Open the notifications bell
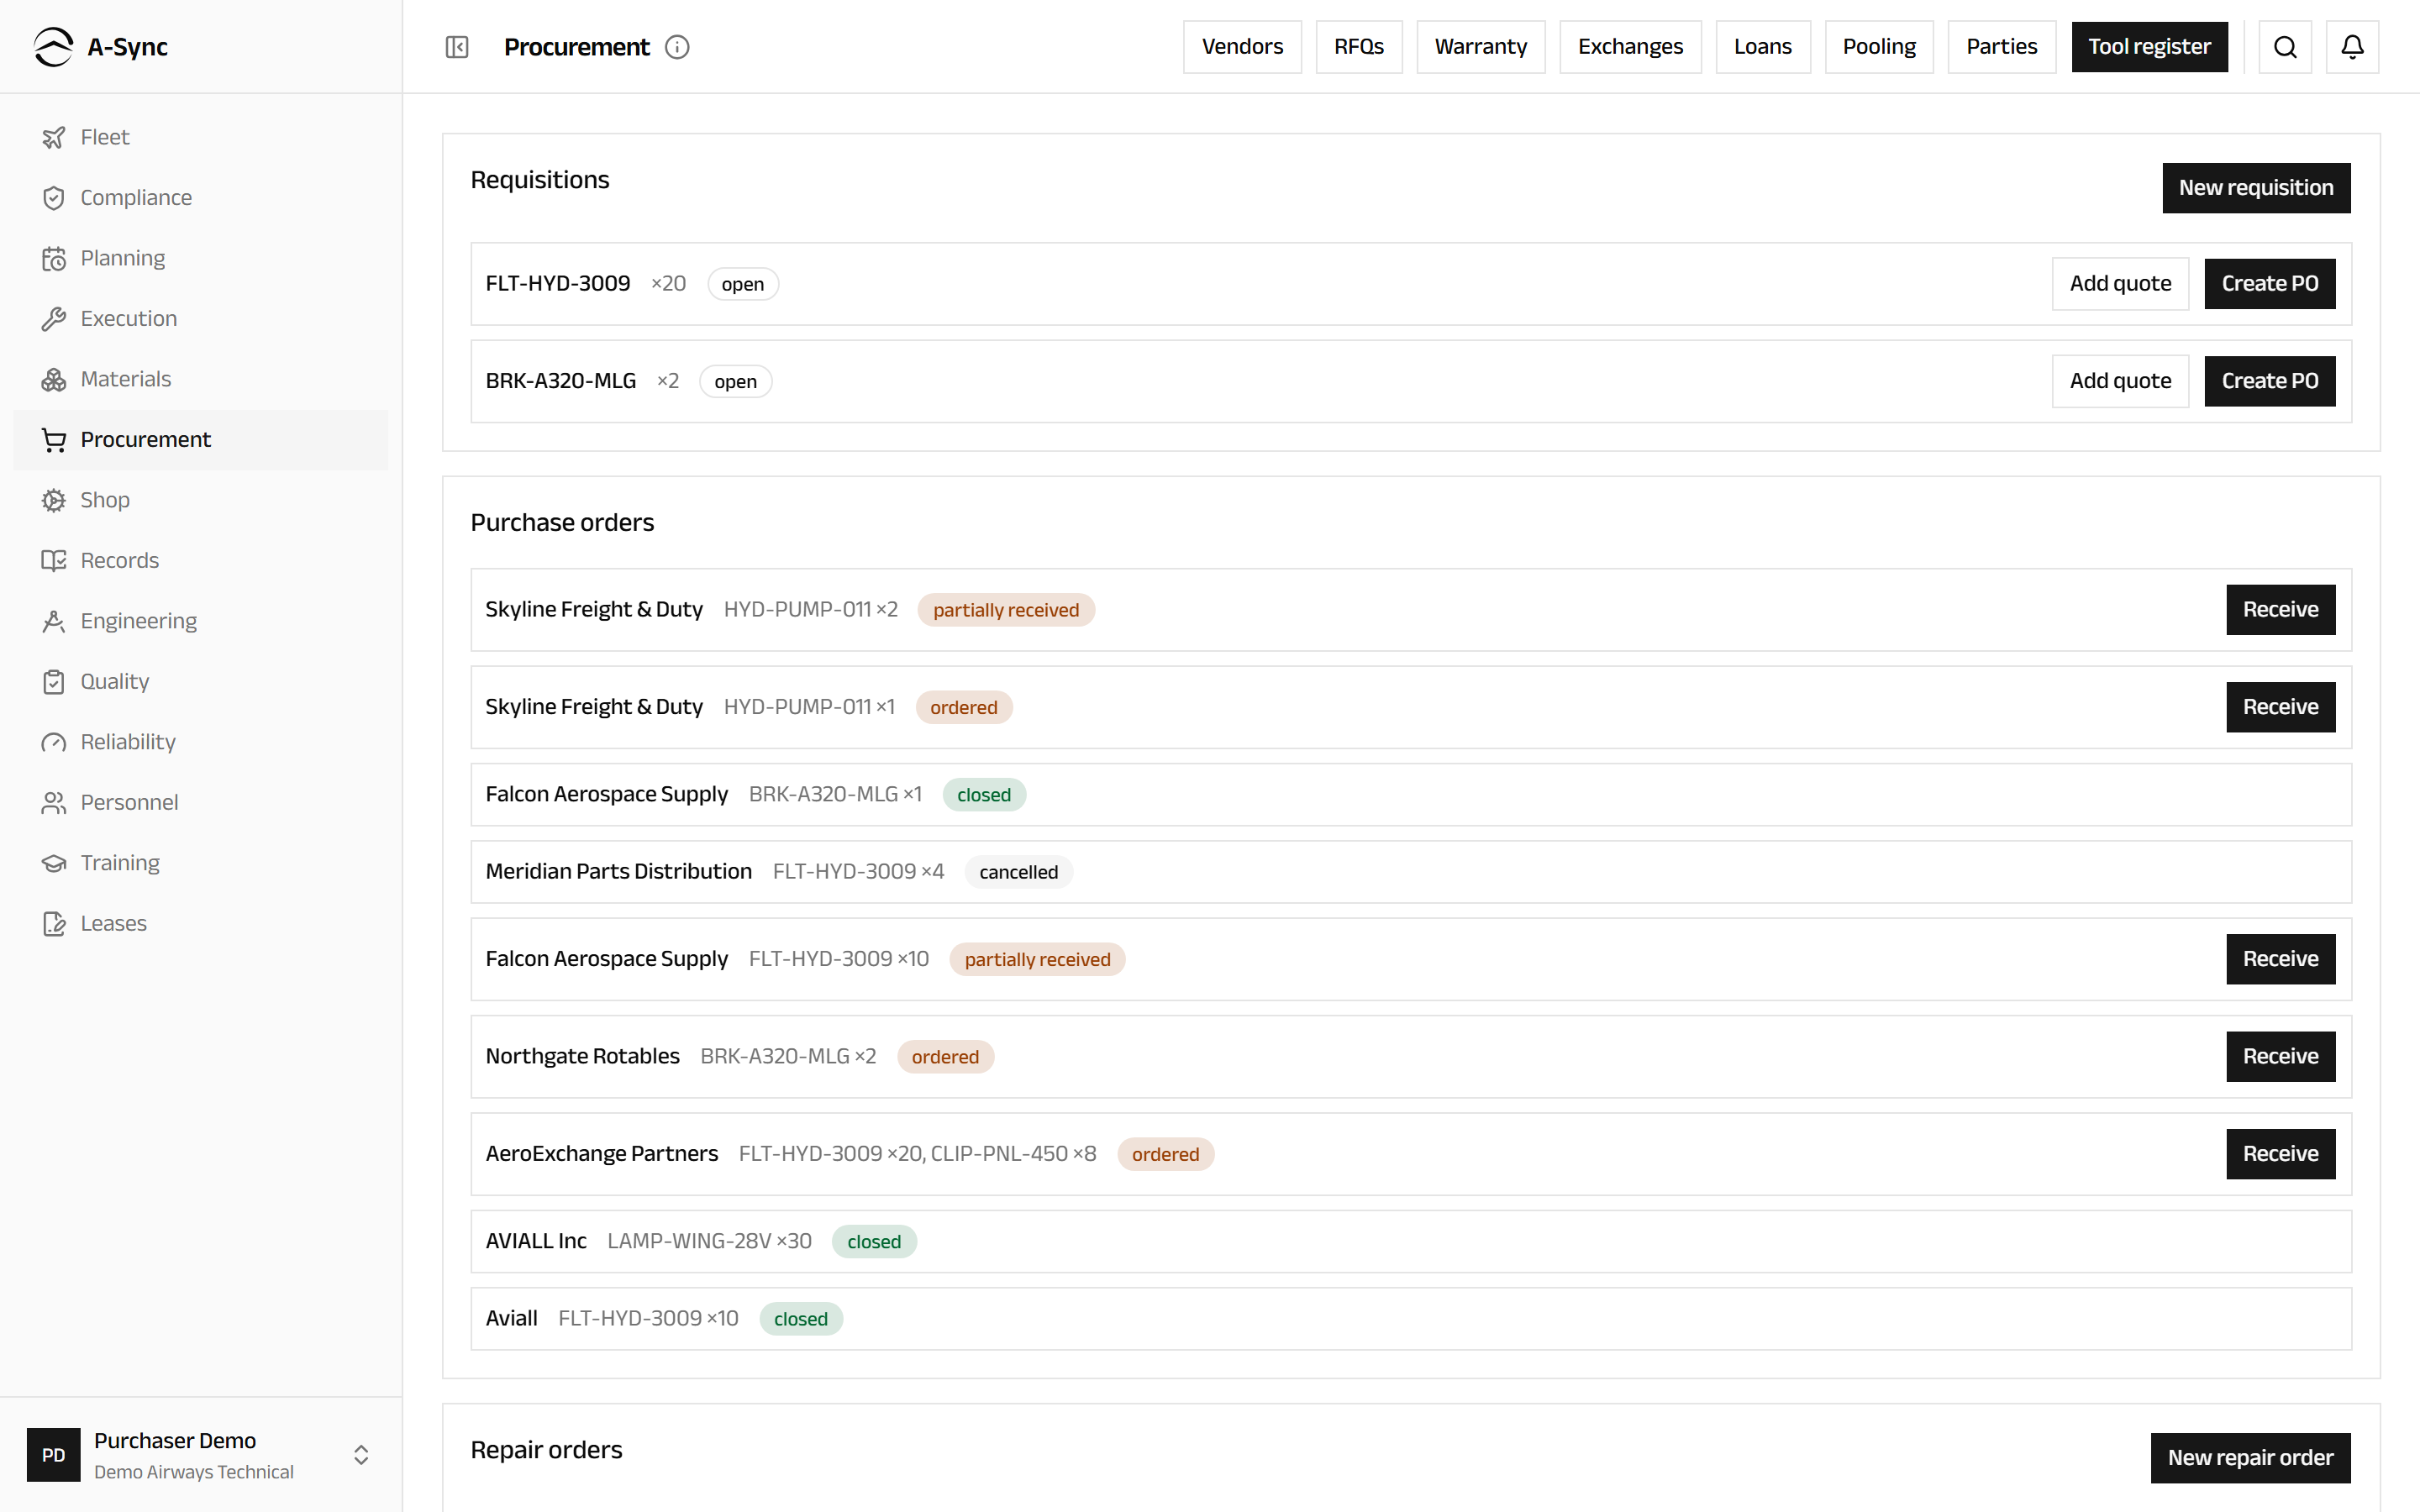Screen dimensions: 2420x1512 tap(2352, 47)
